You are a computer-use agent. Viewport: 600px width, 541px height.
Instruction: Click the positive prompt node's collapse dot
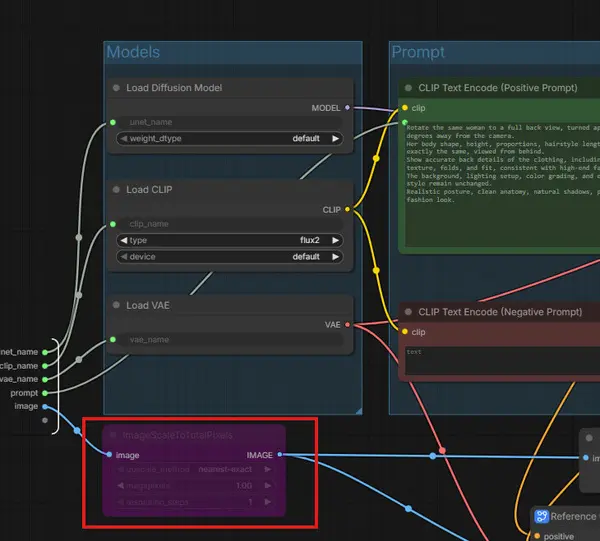tap(408, 88)
